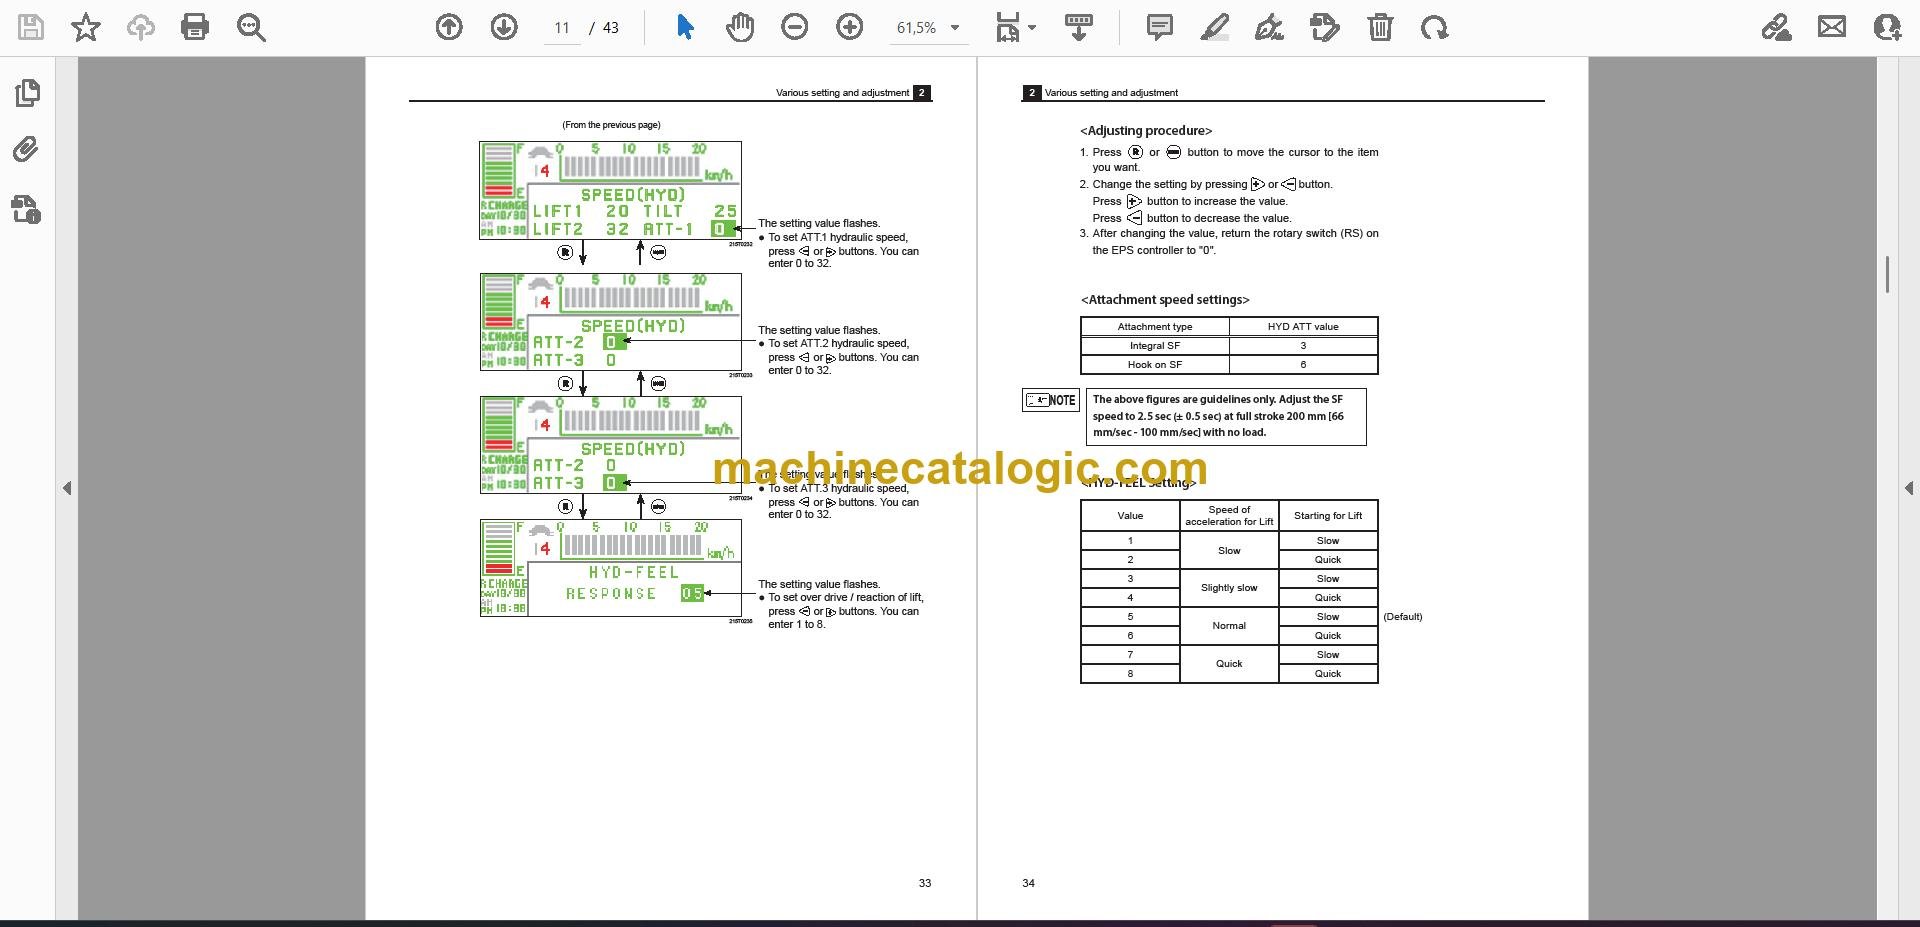Click "Speed of acceleration for Lift" header
1920x927 pixels.
pyautogui.click(x=1229, y=516)
